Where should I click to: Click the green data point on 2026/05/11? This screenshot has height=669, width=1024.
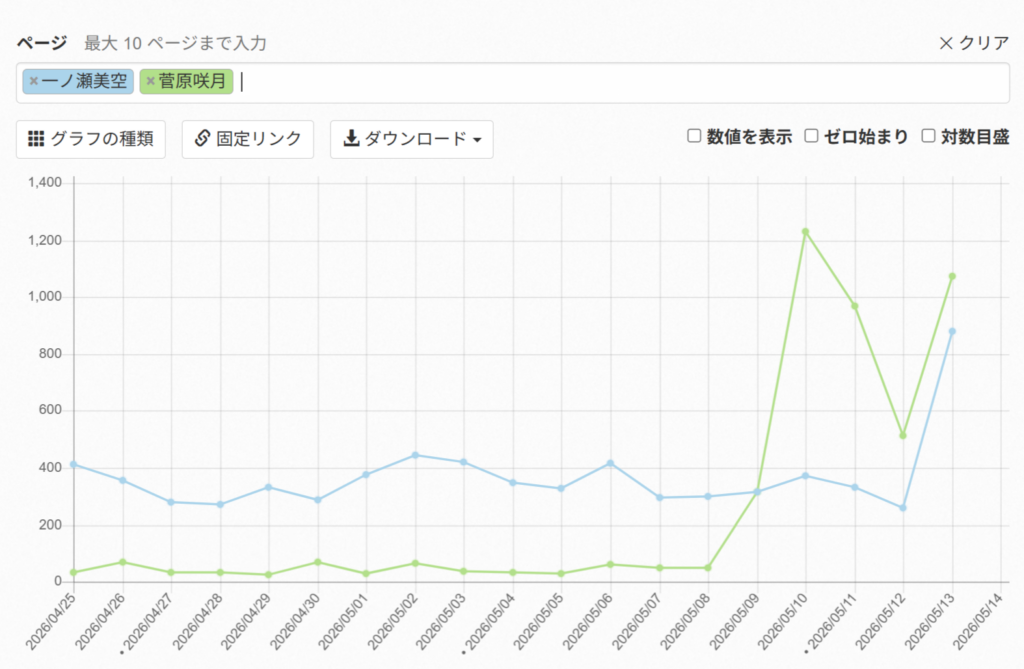tap(854, 306)
